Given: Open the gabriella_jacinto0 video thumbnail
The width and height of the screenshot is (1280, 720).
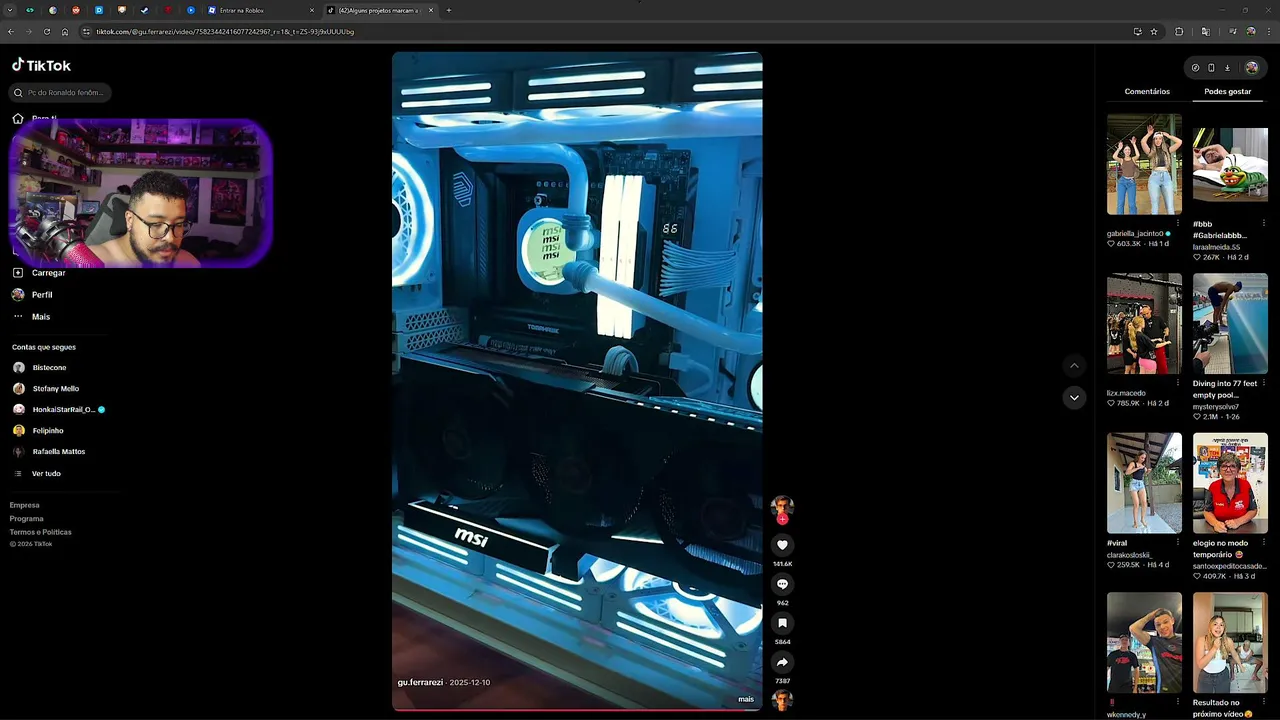Looking at the screenshot, I should pyautogui.click(x=1144, y=164).
